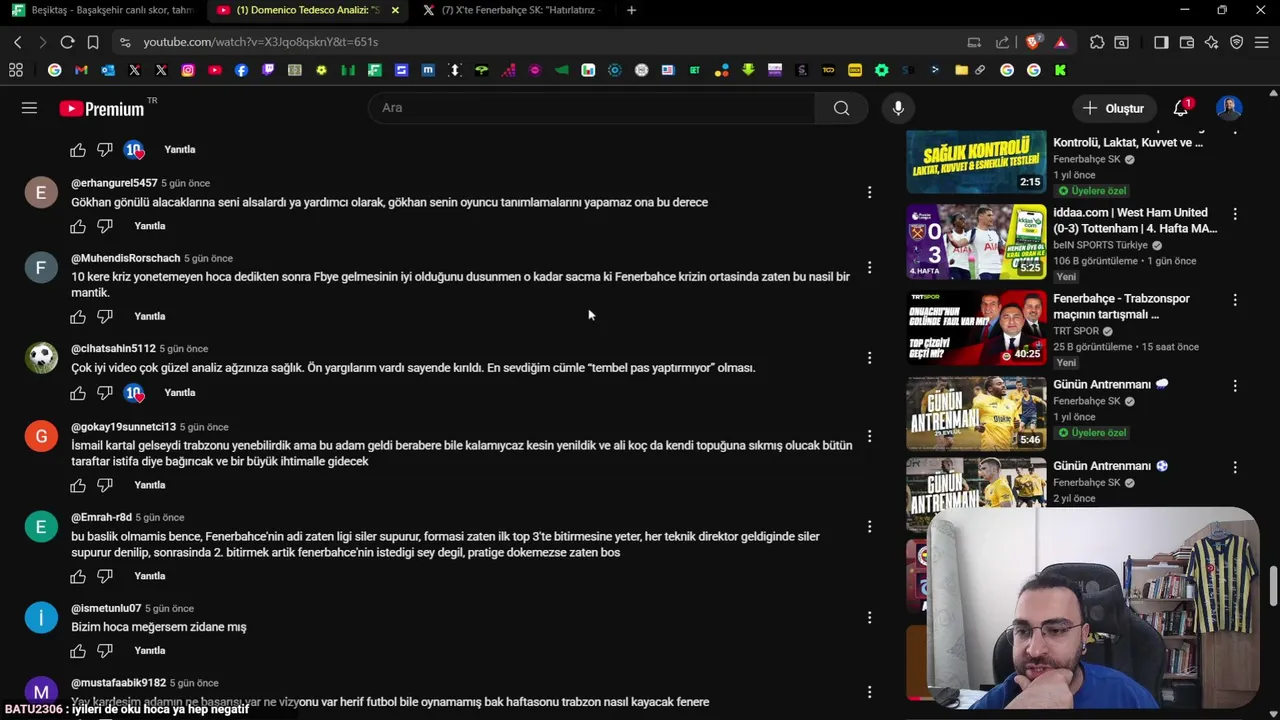Open the Brave Rewards triangle icon

[x=1061, y=42]
